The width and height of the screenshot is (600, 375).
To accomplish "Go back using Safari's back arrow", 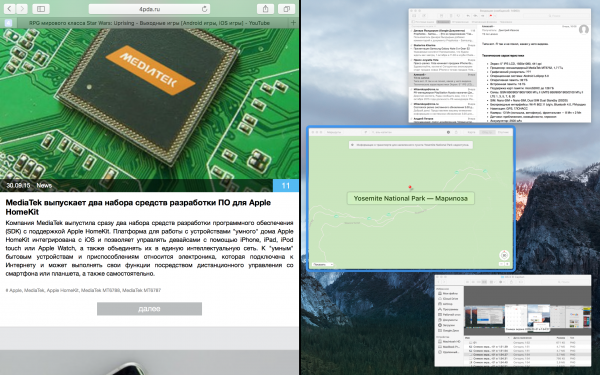I will coord(9,8).
